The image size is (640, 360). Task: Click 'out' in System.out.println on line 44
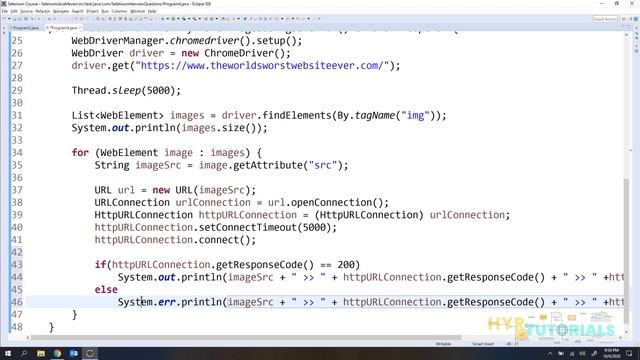[167, 278]
